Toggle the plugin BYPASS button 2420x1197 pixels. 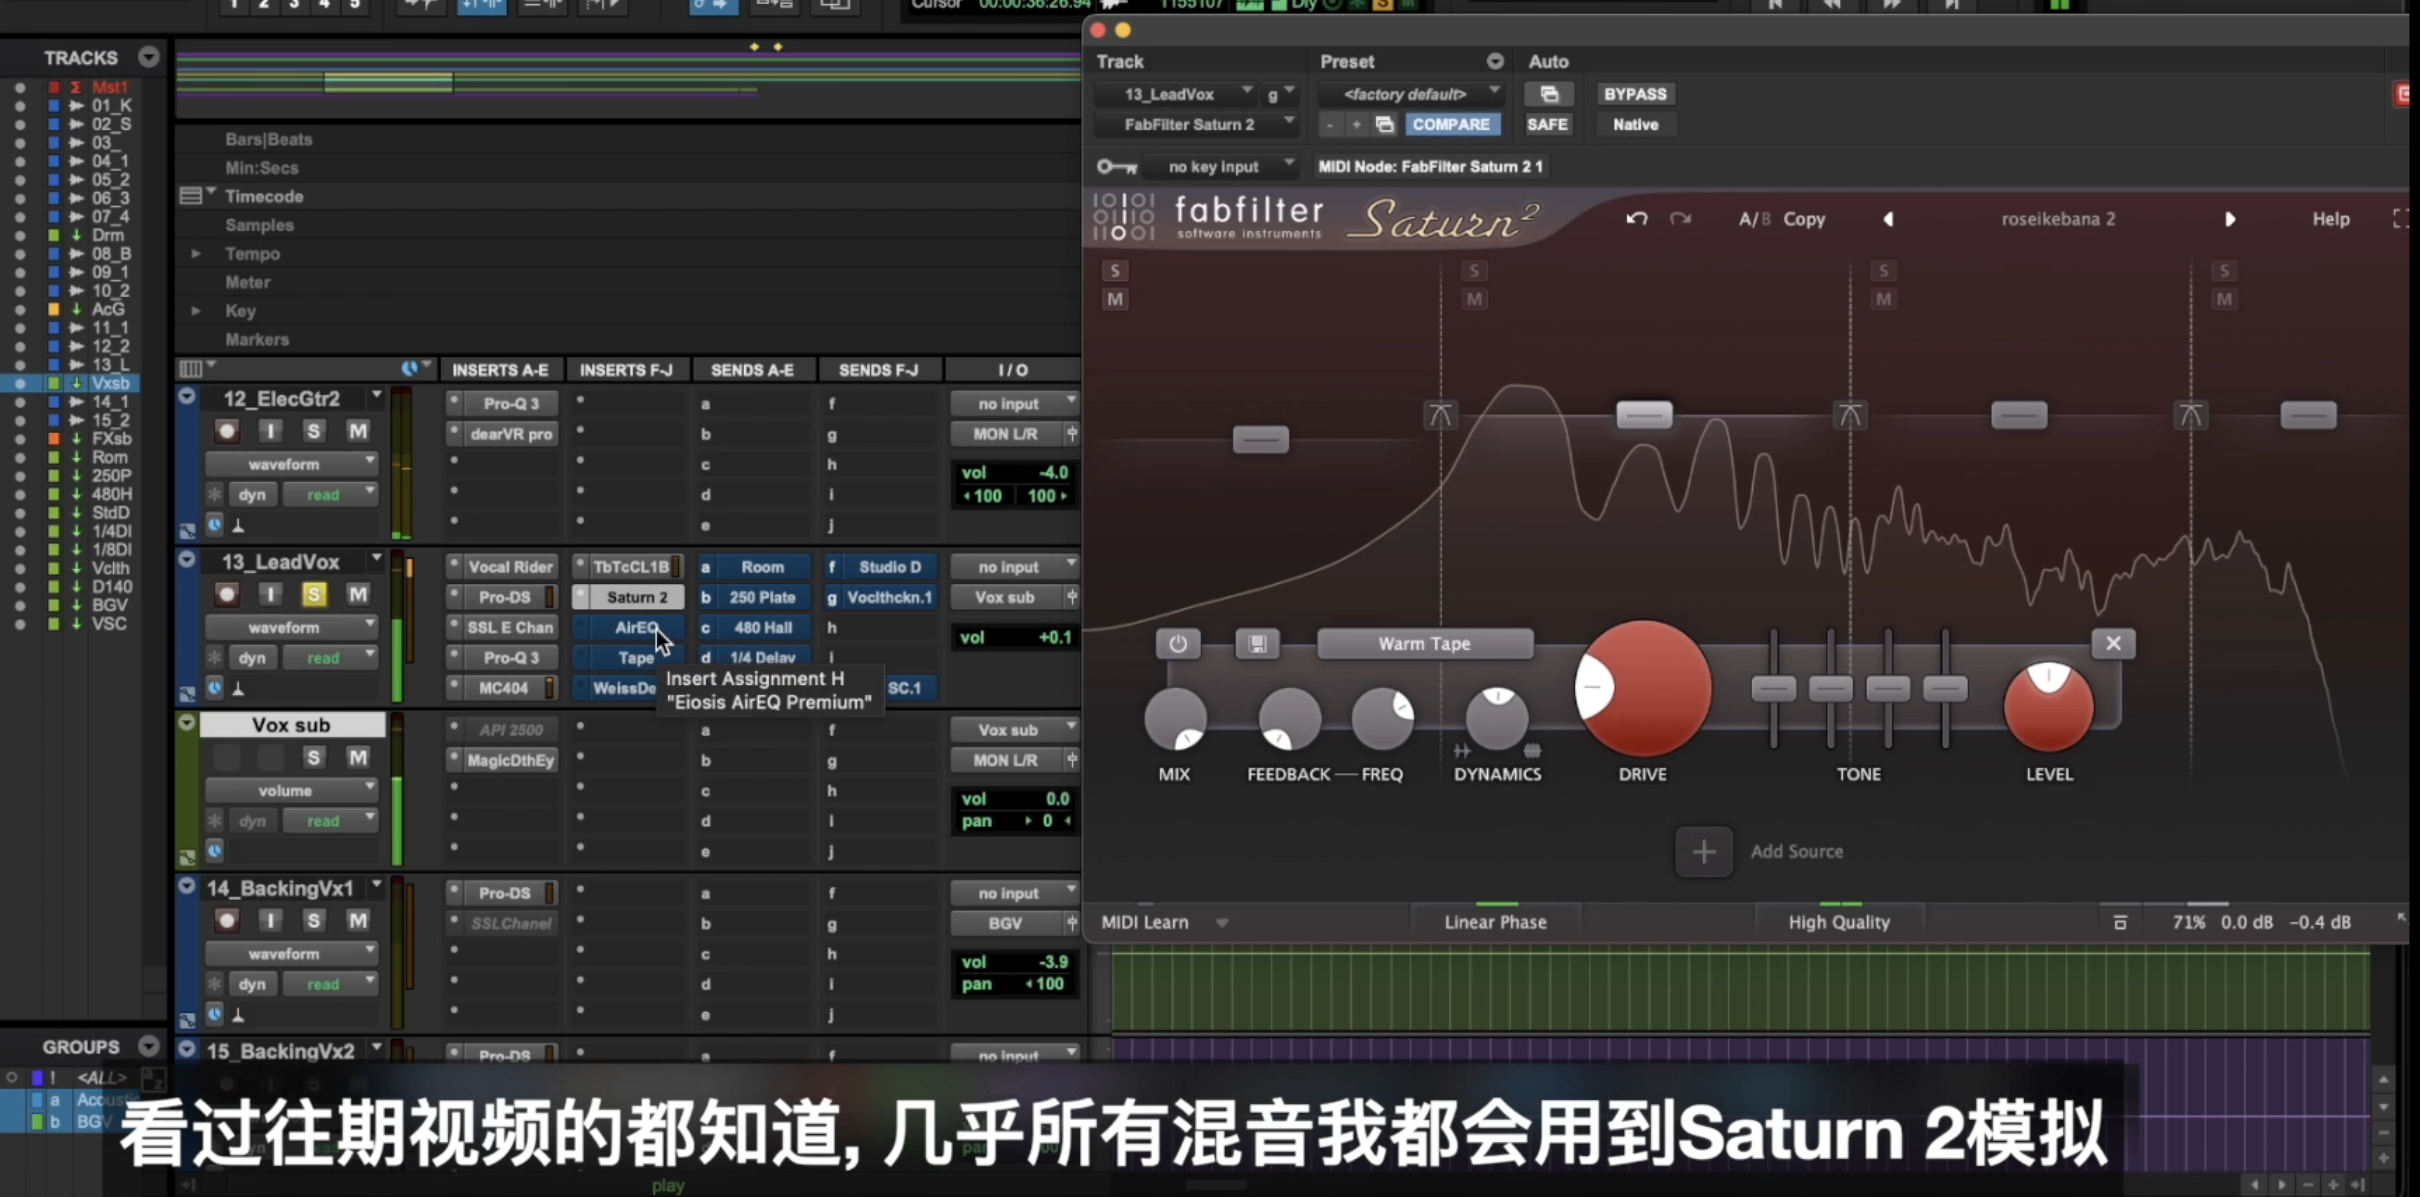[1635, 94]
